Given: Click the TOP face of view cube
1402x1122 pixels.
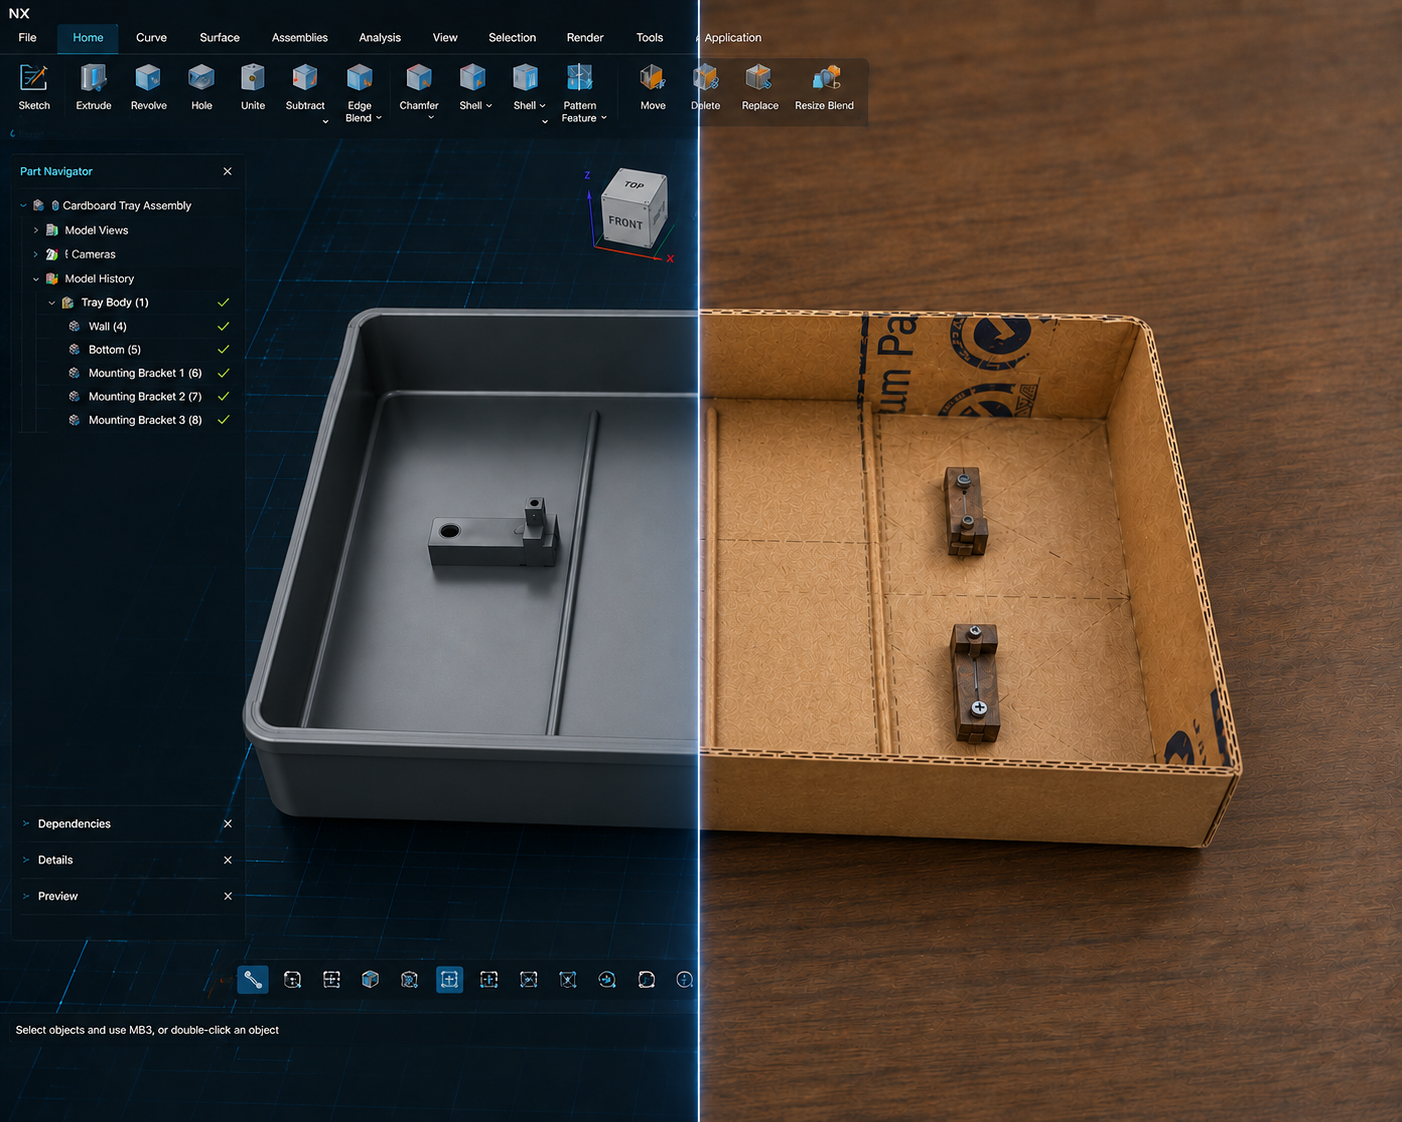Looking at the screenshot, I should [x=636, y=184].
